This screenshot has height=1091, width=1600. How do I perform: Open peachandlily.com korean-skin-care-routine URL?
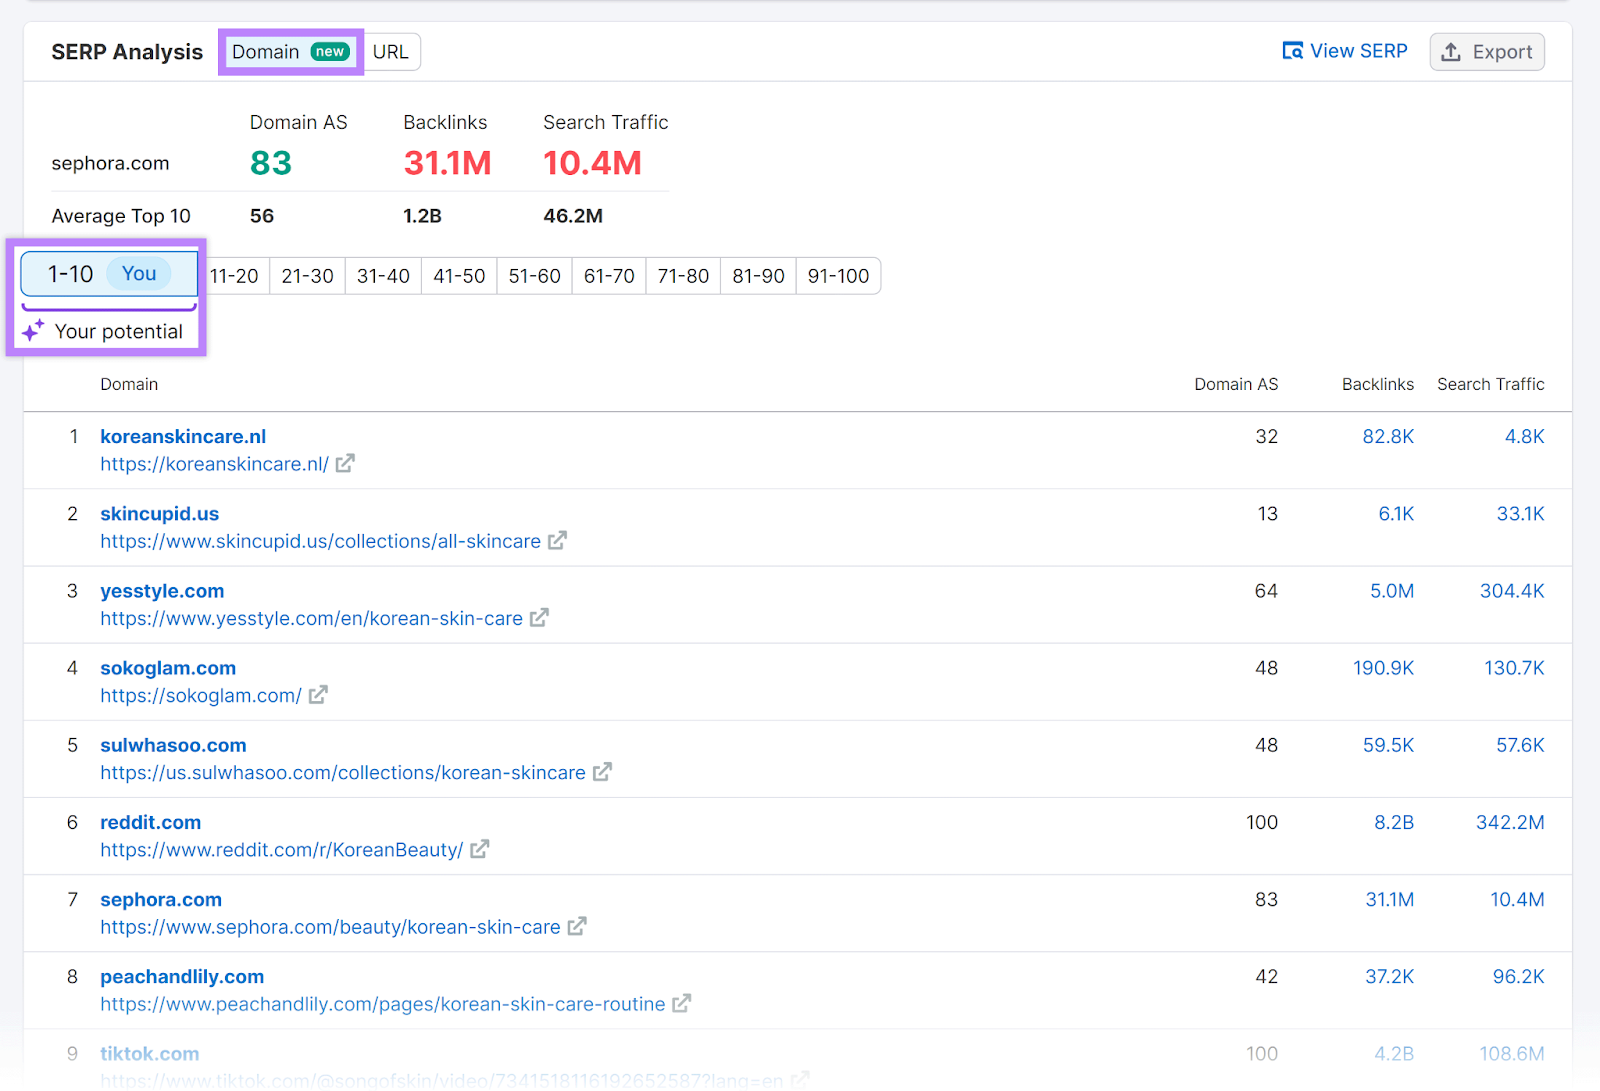pos(382,1004)
